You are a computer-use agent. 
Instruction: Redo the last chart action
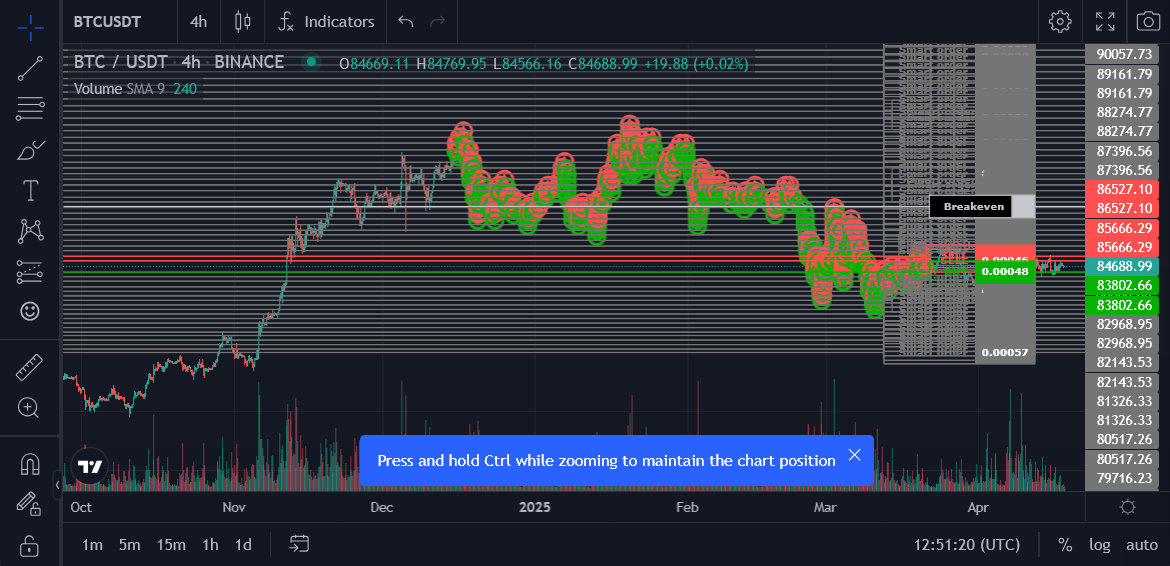click(x=438, y=22)
